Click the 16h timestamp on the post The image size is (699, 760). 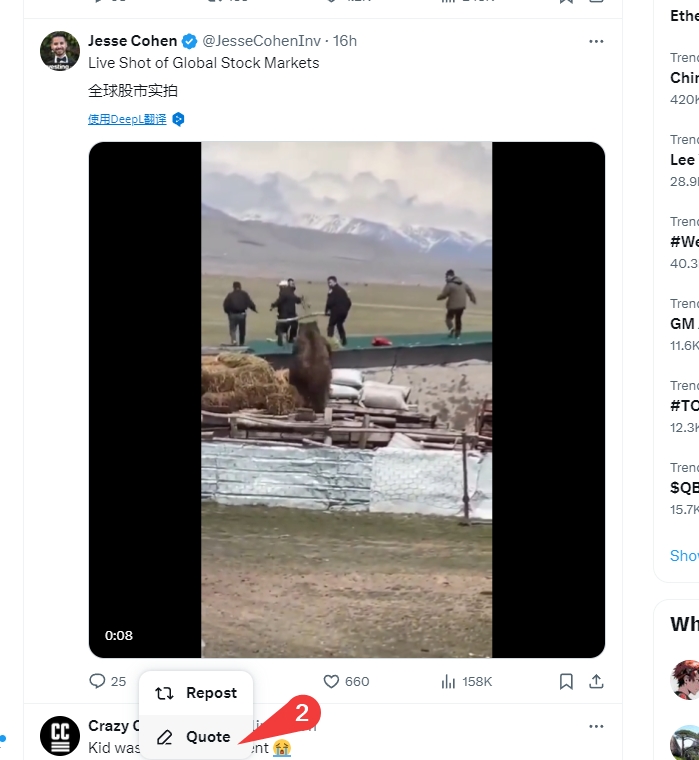click(x=345, y=41)
